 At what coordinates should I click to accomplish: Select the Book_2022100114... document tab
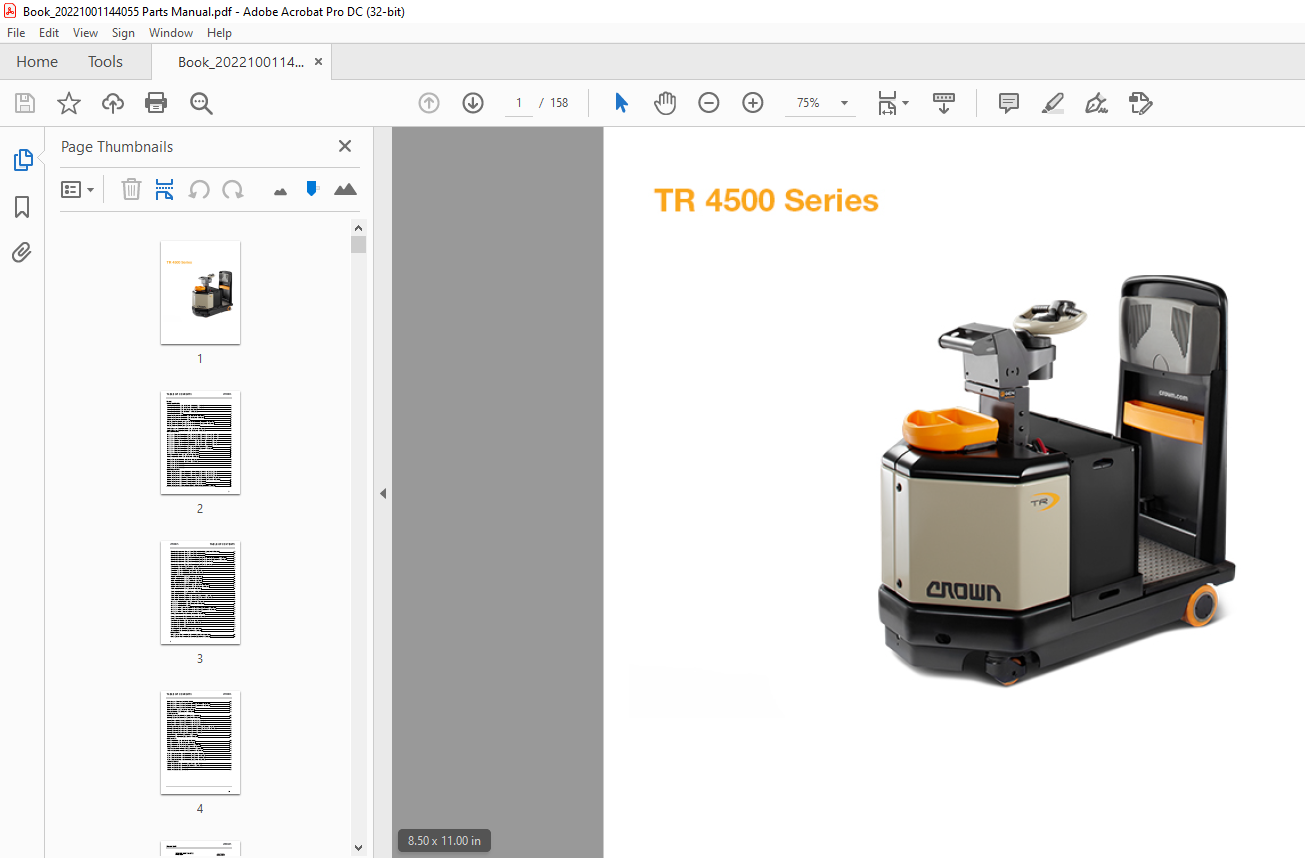[x=240, y=62]
